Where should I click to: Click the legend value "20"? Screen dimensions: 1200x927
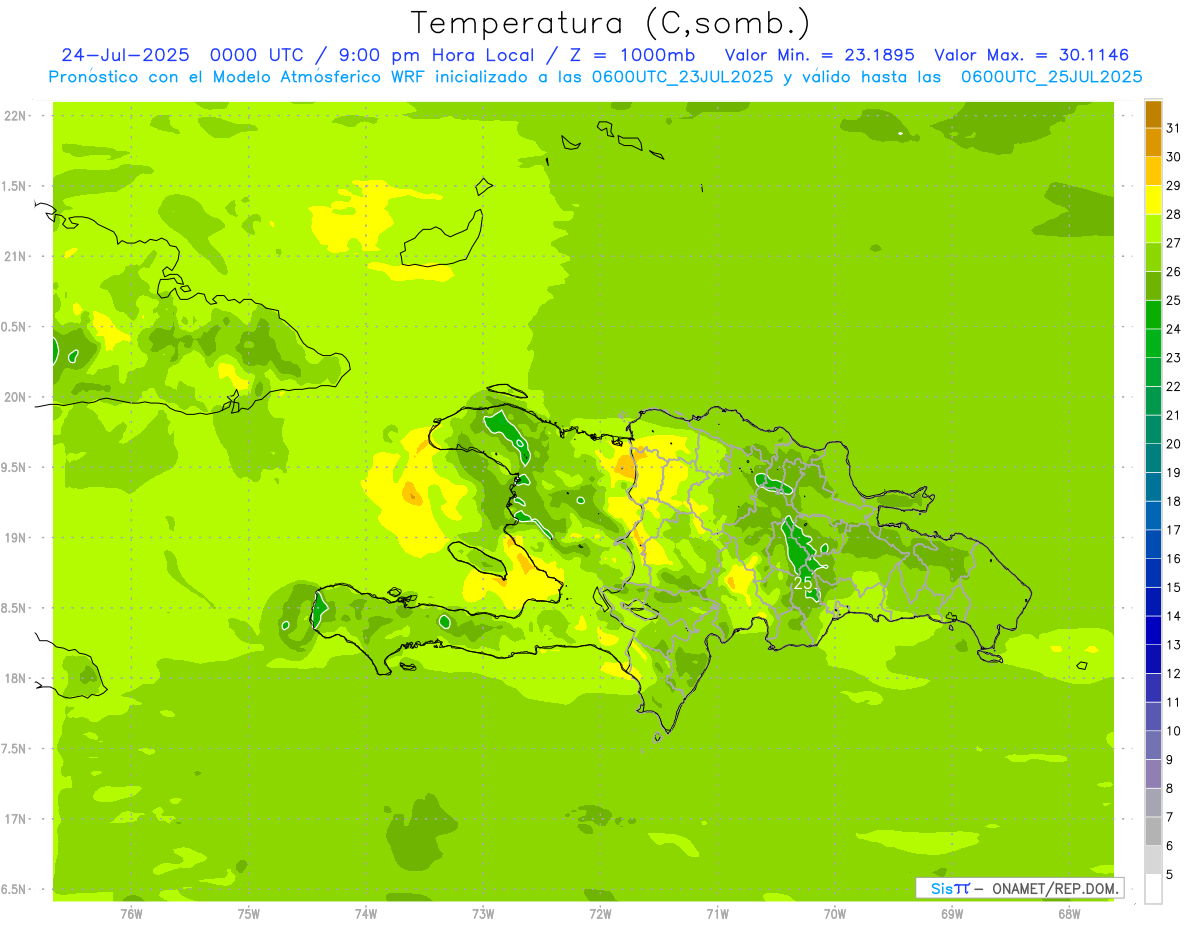[1173, 443]
